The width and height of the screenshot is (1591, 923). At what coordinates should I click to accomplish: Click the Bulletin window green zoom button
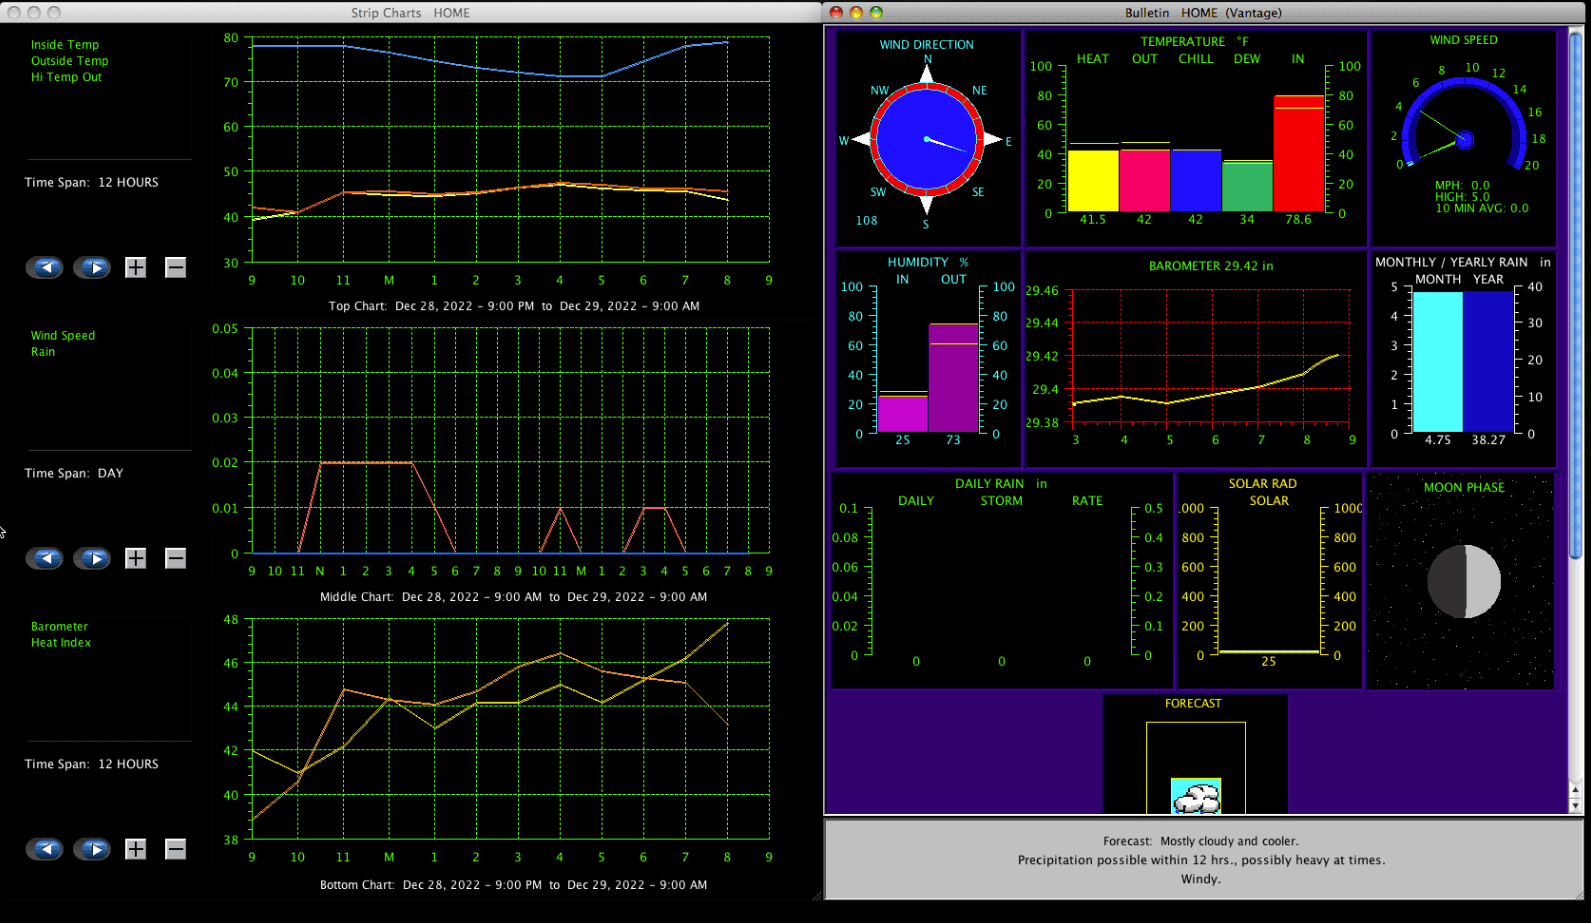876,13
